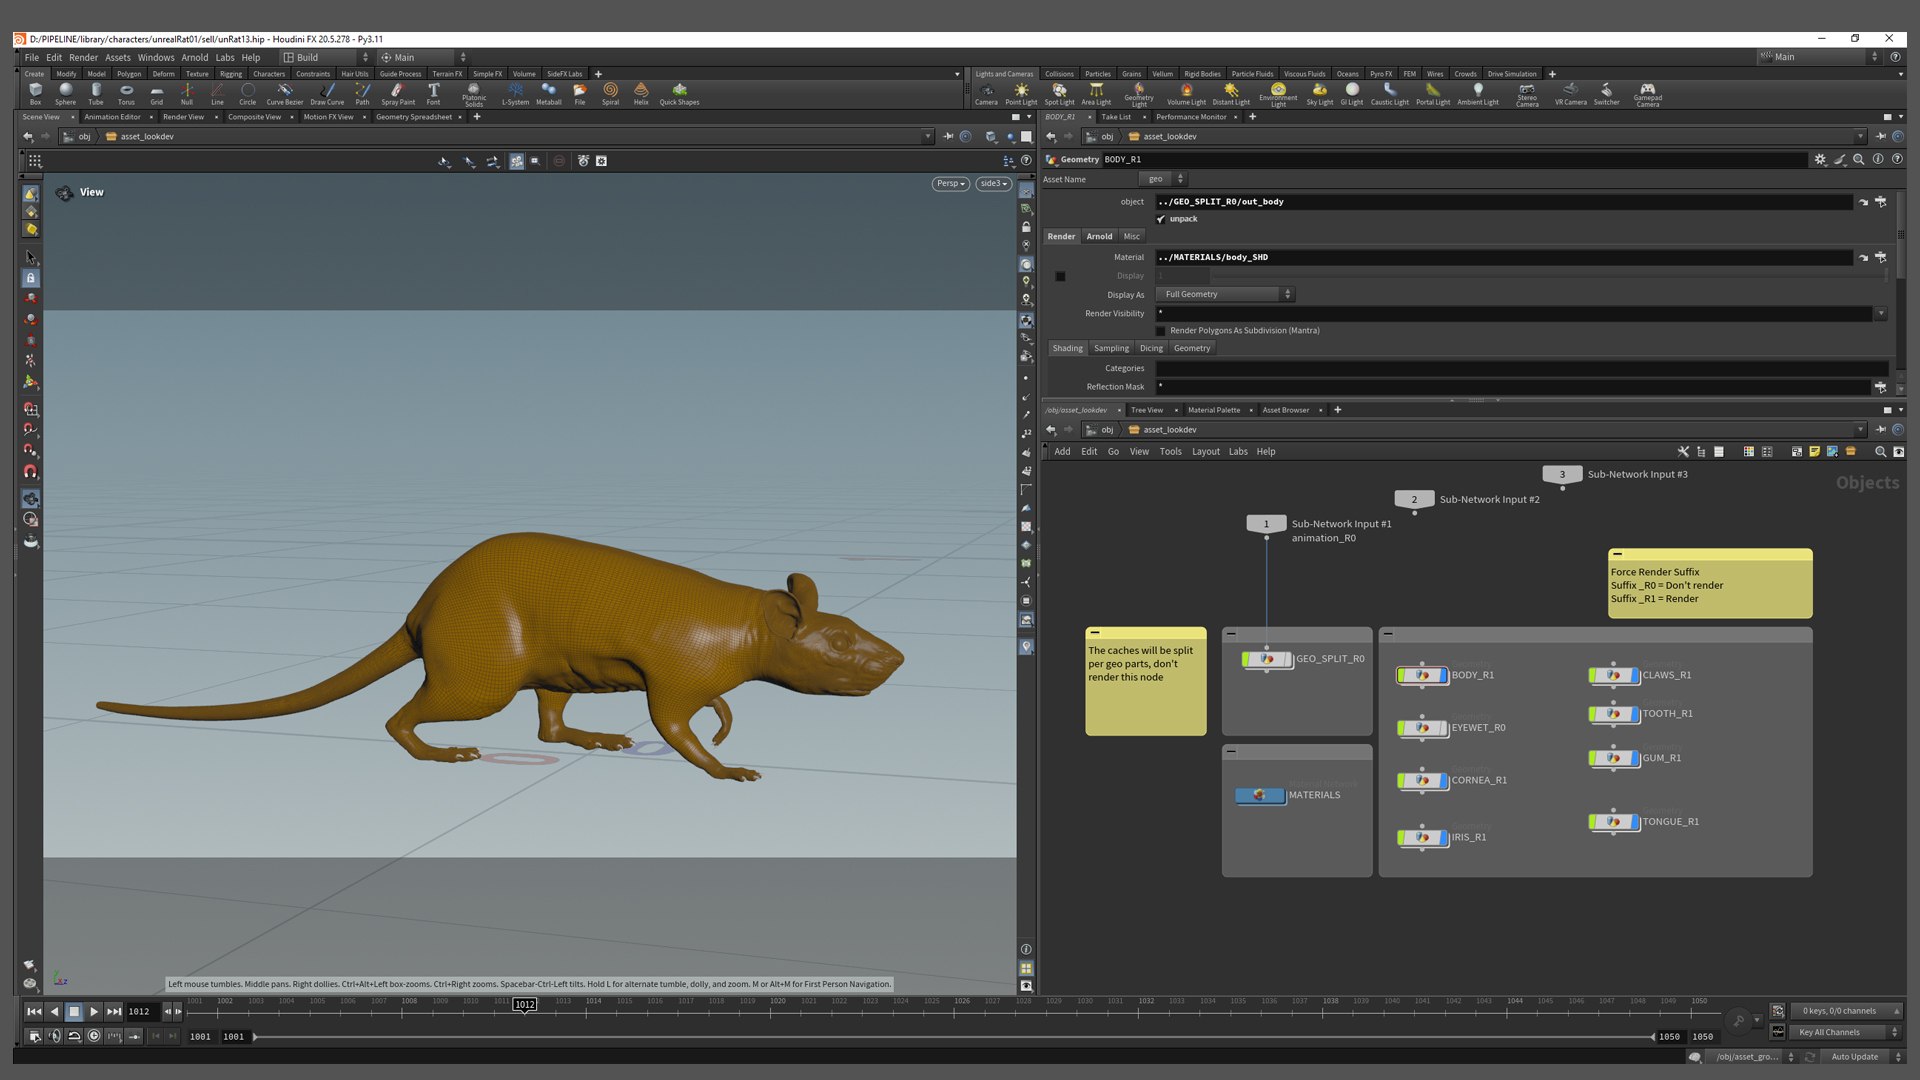Toggle the Display checkbox in Render tab
This screenshot has height=1080, width=1920.
pyautogui.click(x=1060, y=276)
